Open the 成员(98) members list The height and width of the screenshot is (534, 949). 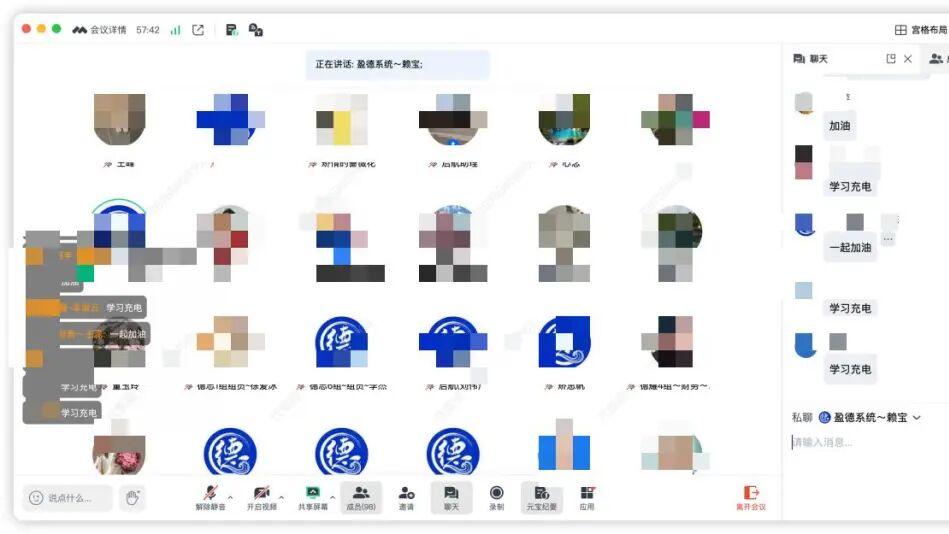coord(361,498)
